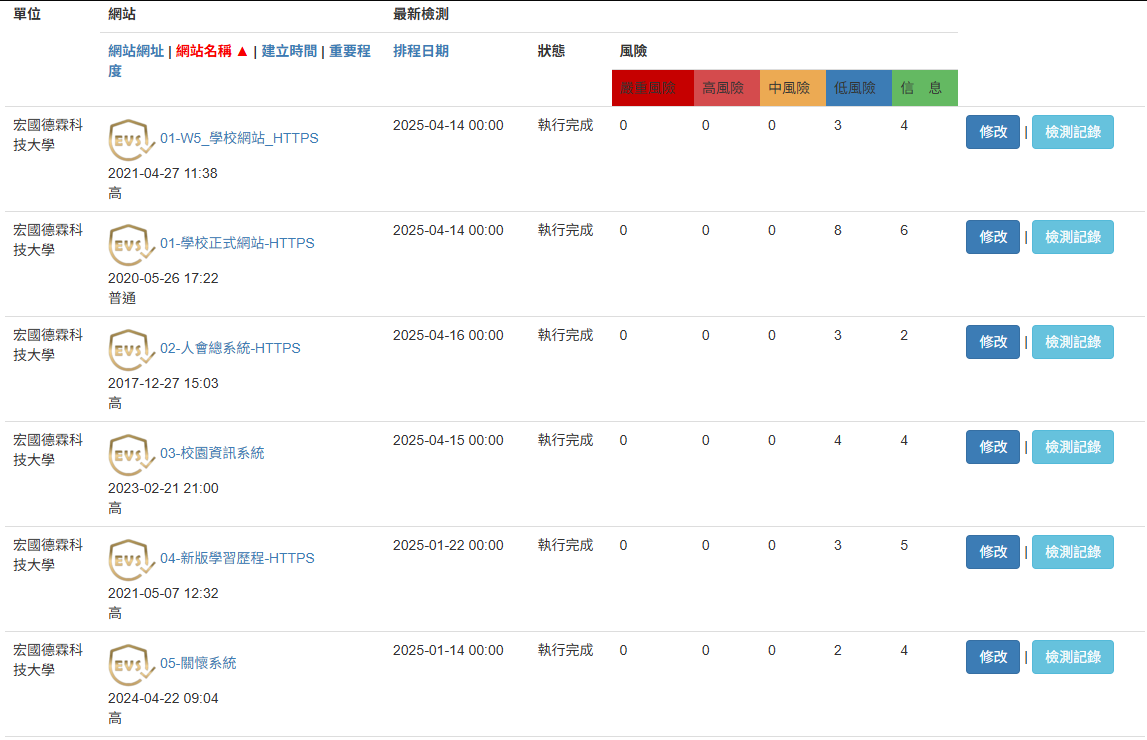Sort by 排程日期 header
The width and height of the screenshot is (1147, 740).
point(421,51)
